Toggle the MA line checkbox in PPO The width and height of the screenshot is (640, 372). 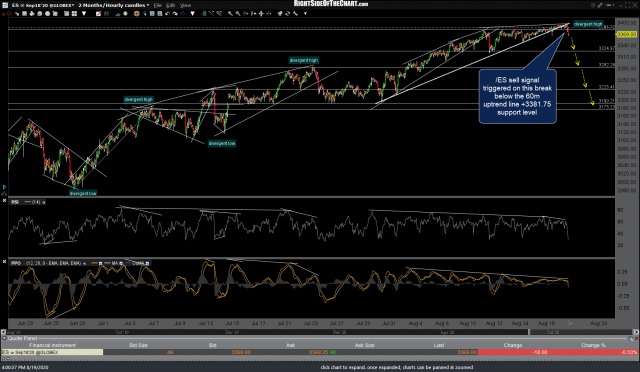121,263
